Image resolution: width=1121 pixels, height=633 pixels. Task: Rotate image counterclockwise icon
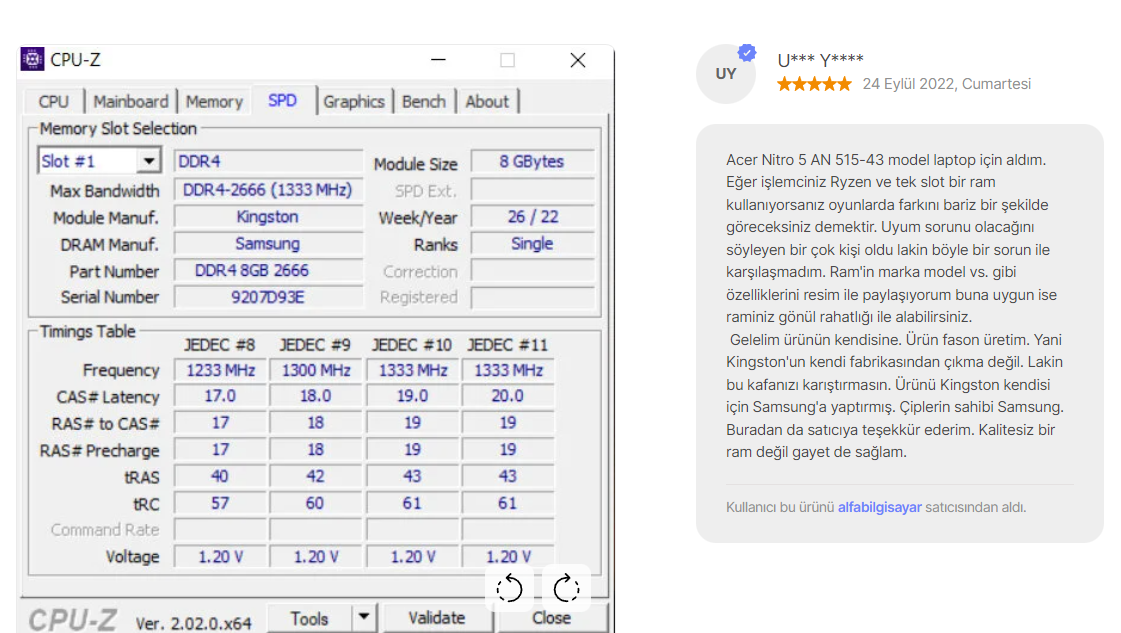[x=509, y=588]
